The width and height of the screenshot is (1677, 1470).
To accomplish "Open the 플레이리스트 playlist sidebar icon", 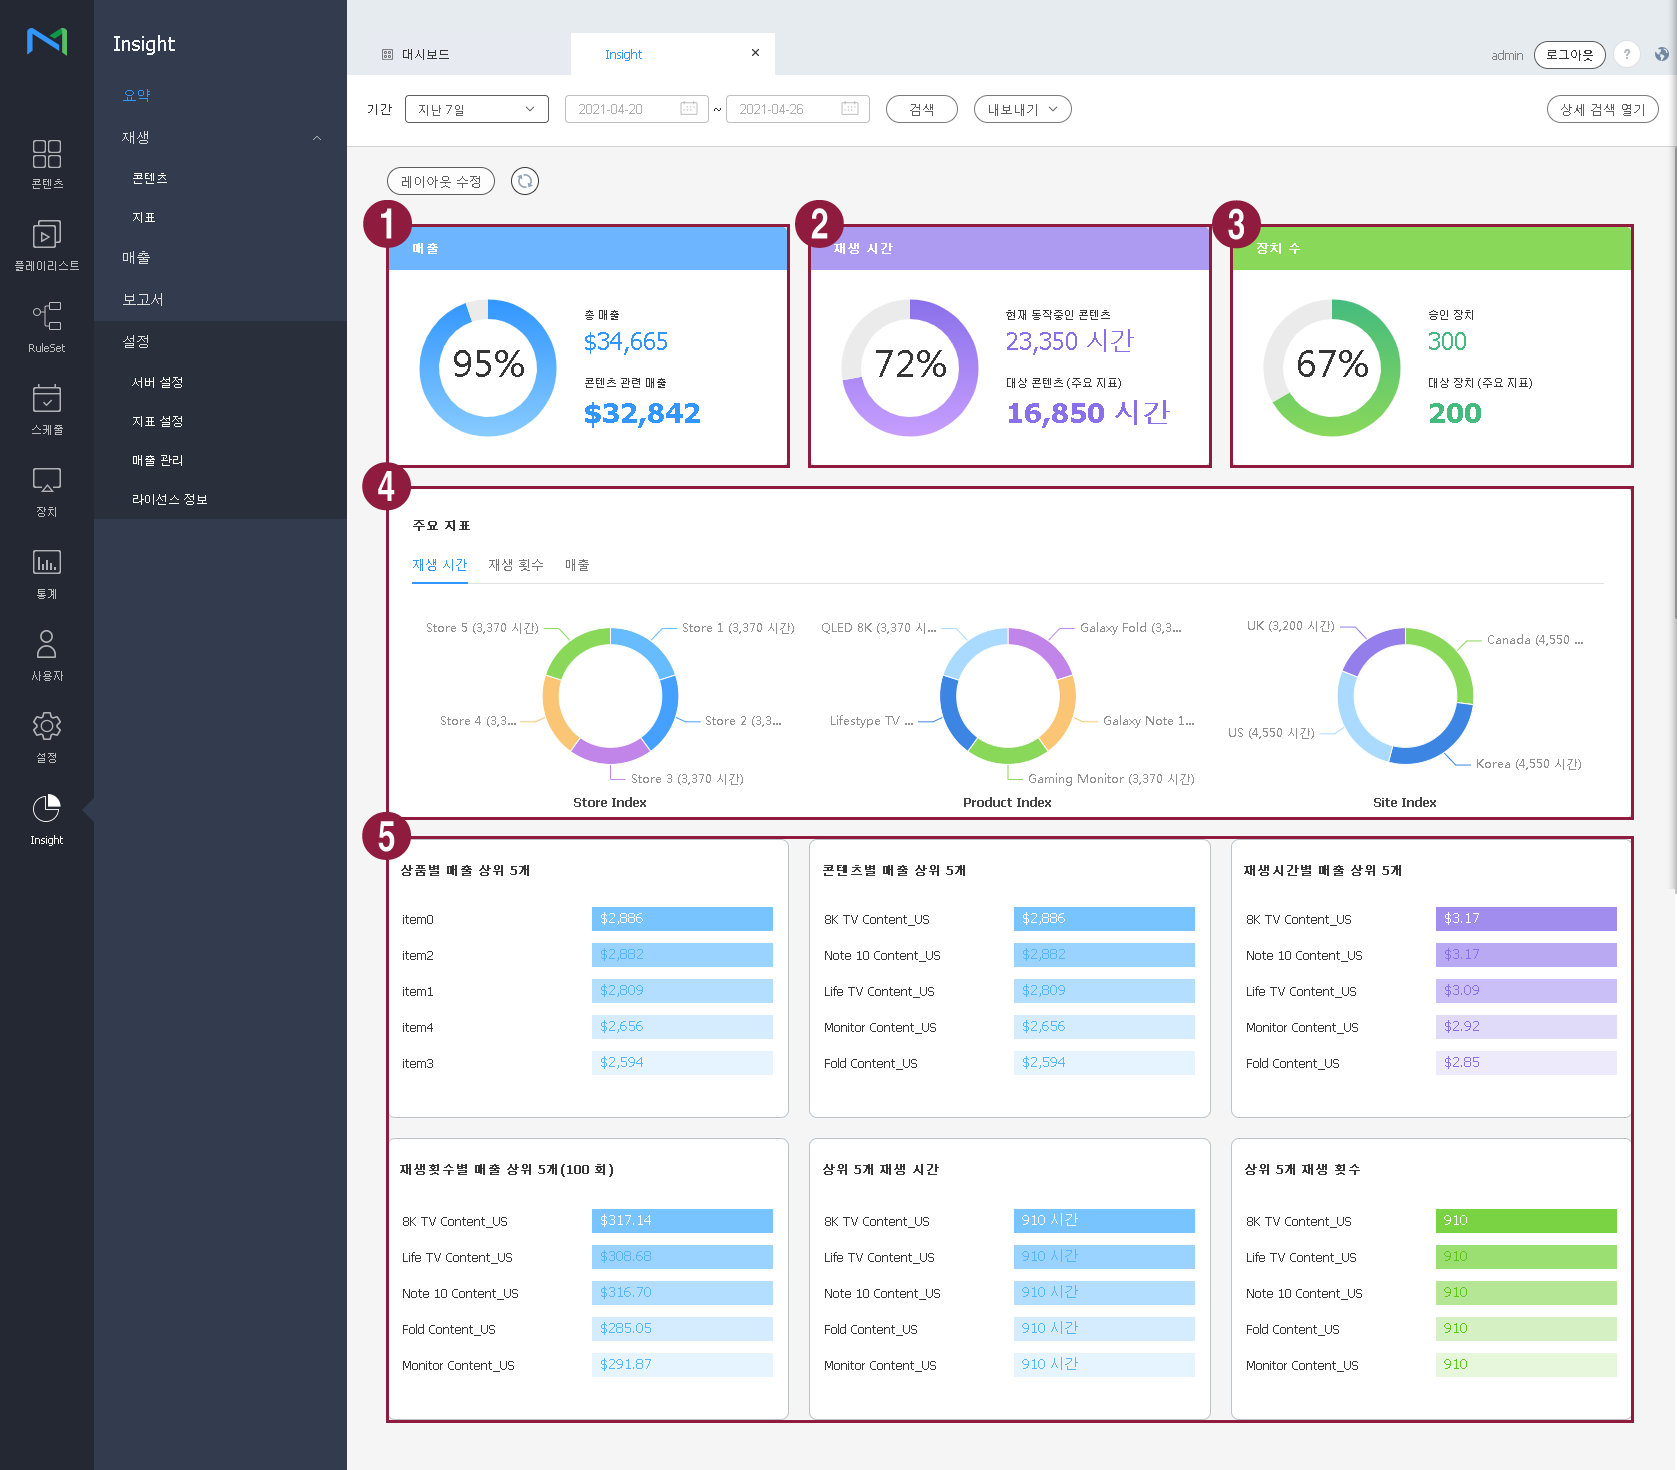I will 46,245.
